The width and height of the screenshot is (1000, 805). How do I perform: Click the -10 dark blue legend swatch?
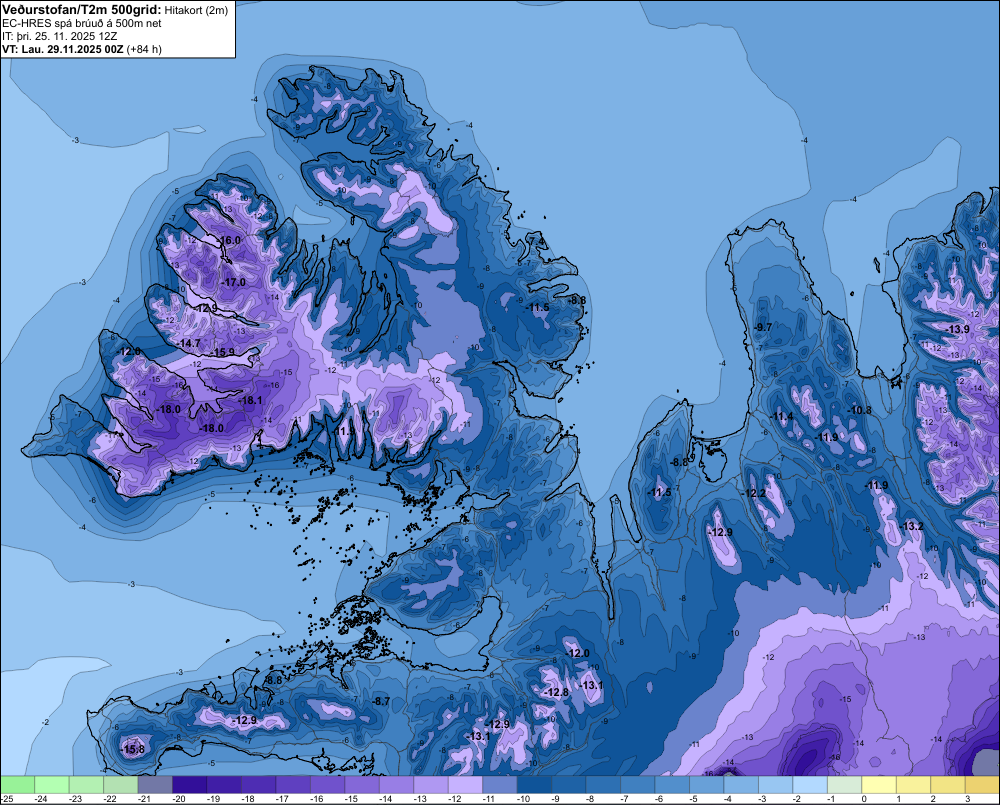pyautogui.click(x=534, y=784)
